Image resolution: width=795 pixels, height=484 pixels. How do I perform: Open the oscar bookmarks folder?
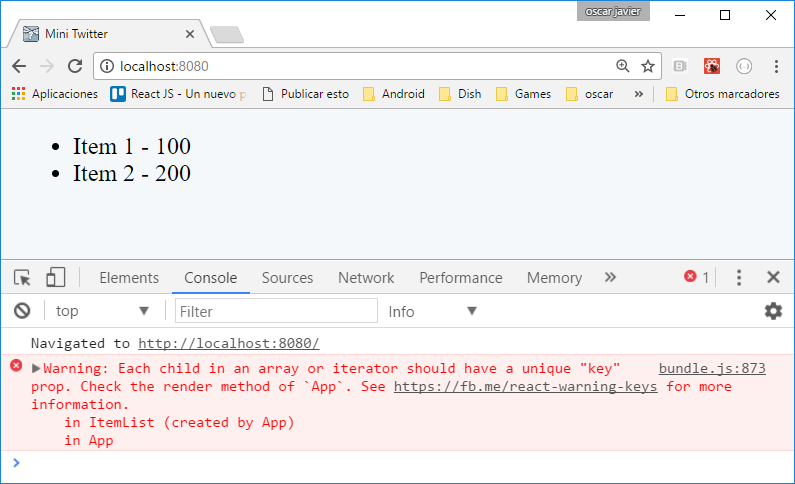590,94
